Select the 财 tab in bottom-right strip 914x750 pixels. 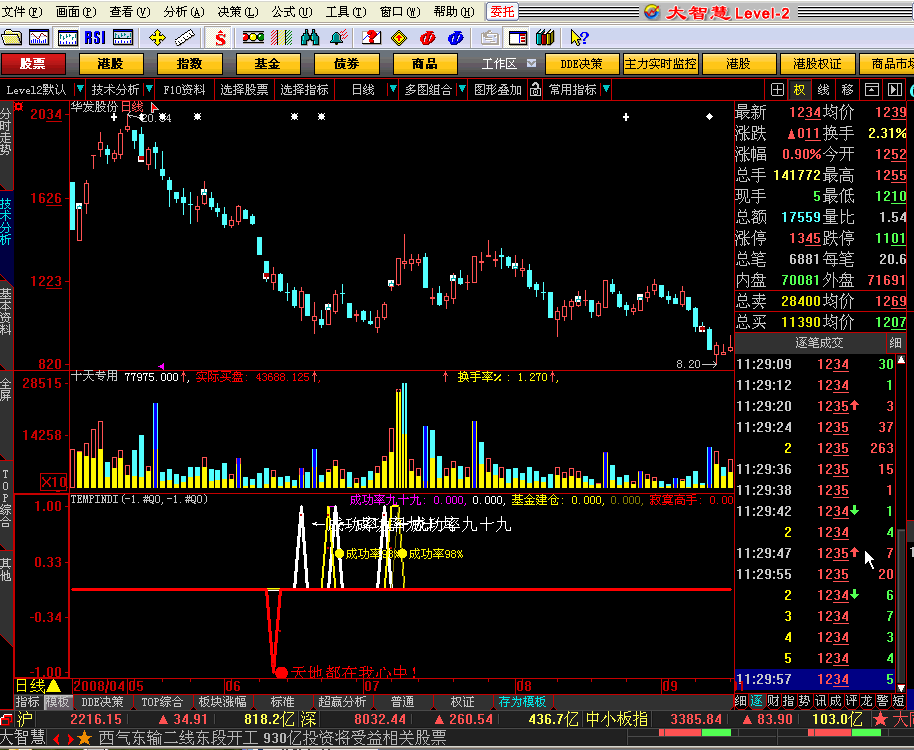pos(772,701)
